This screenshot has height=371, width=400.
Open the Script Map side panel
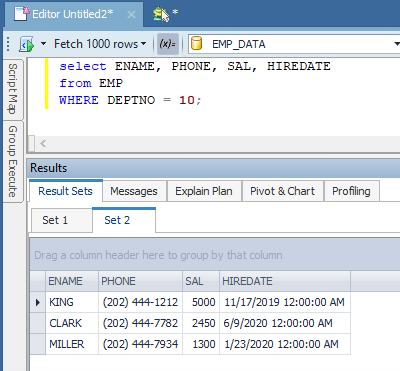[13, 89]
